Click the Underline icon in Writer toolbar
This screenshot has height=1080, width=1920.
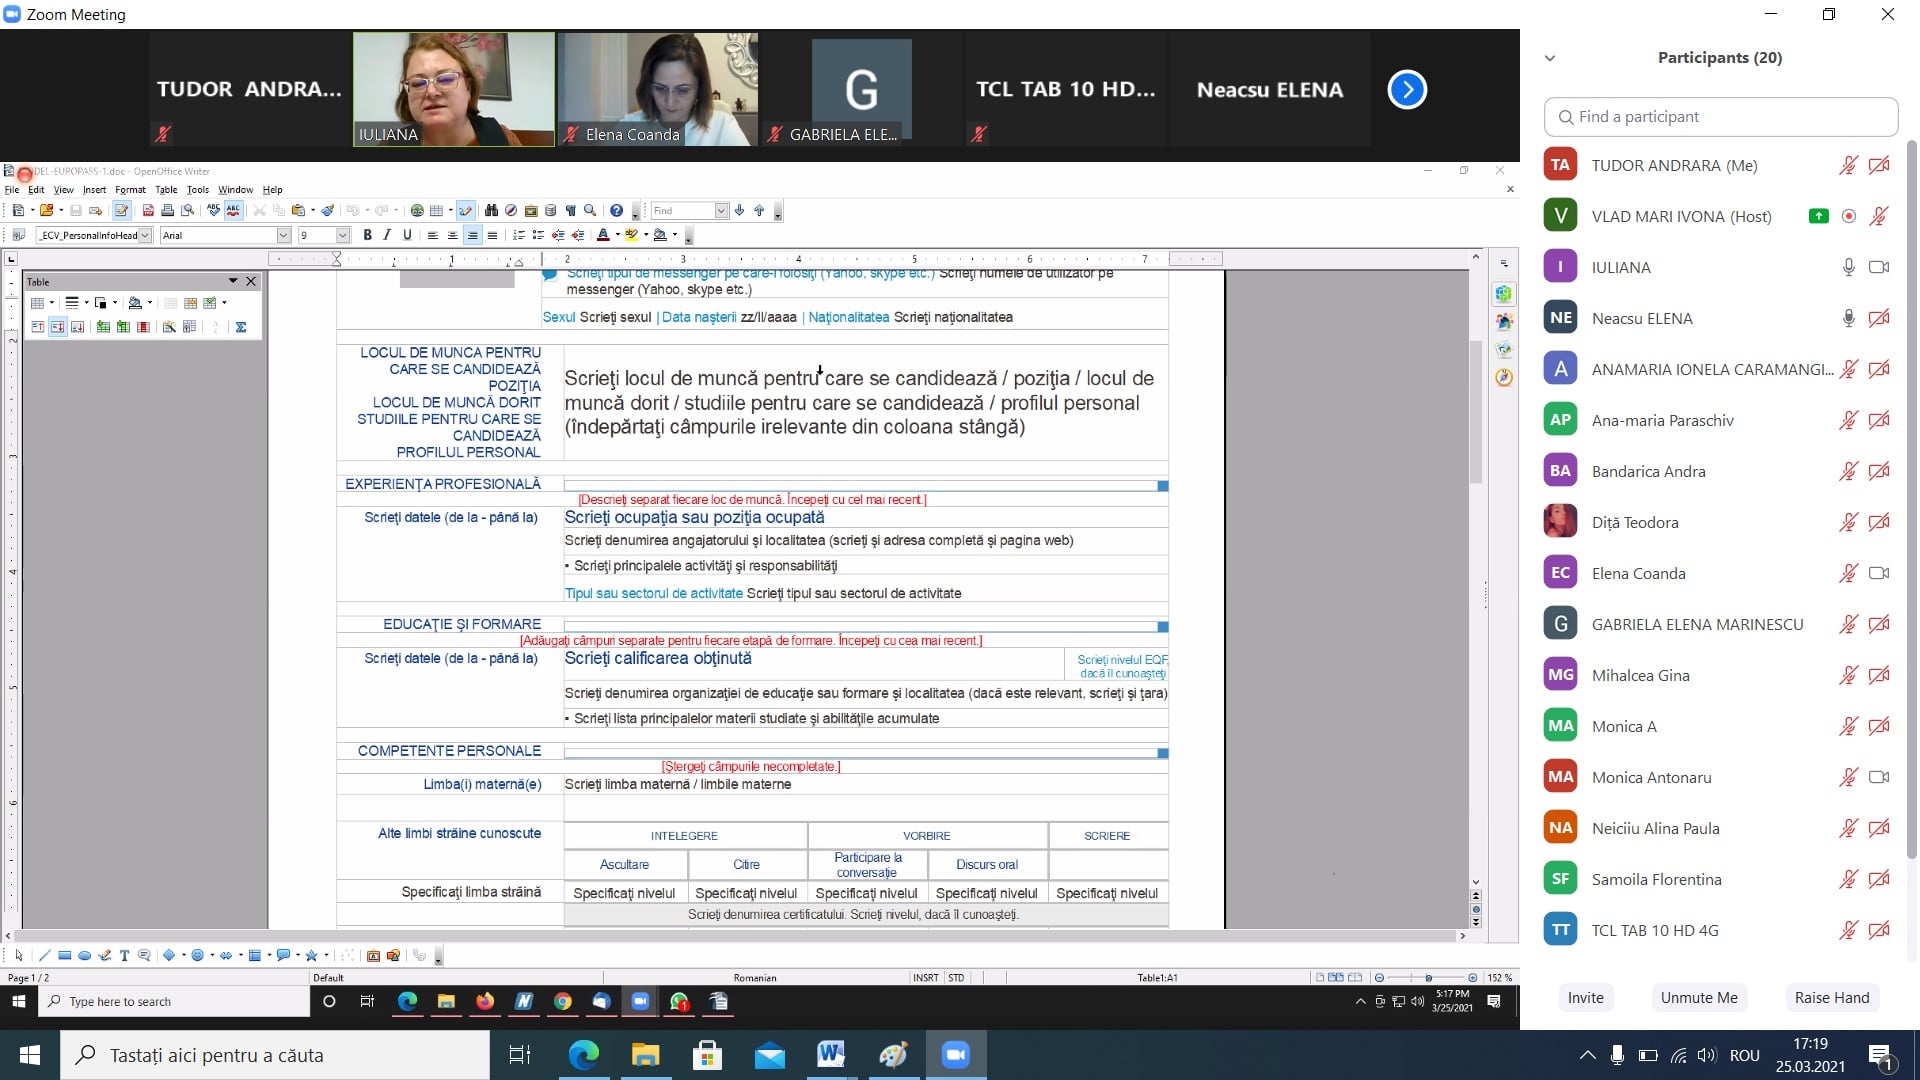click(x=407, y=235)
